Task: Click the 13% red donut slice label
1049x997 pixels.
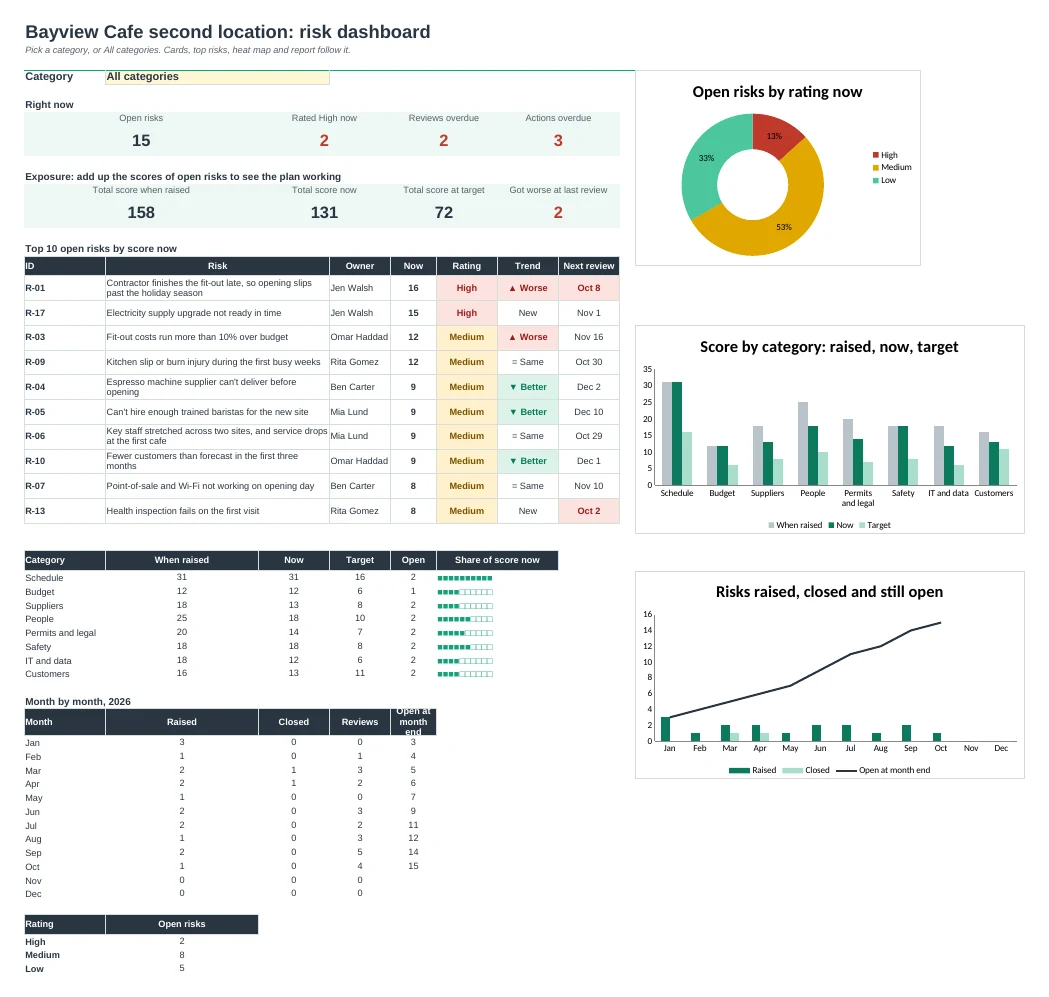Action: pyautogui.click(x=774, y=137)
